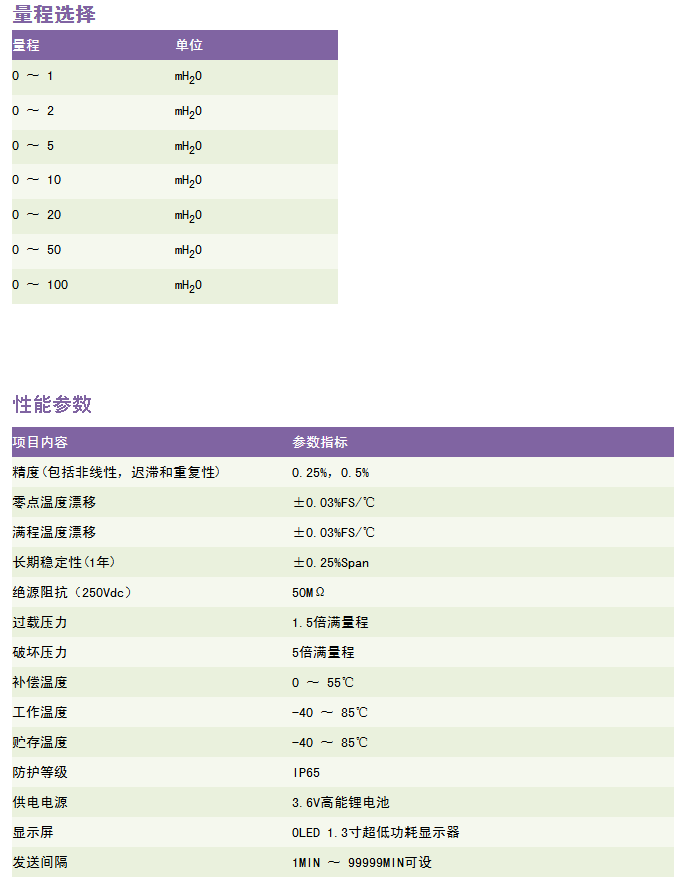Select the 1MIN ~ 99999MIN可设 interval value
674x879 pixels.
pyautogui.click(x=362, y=862)
